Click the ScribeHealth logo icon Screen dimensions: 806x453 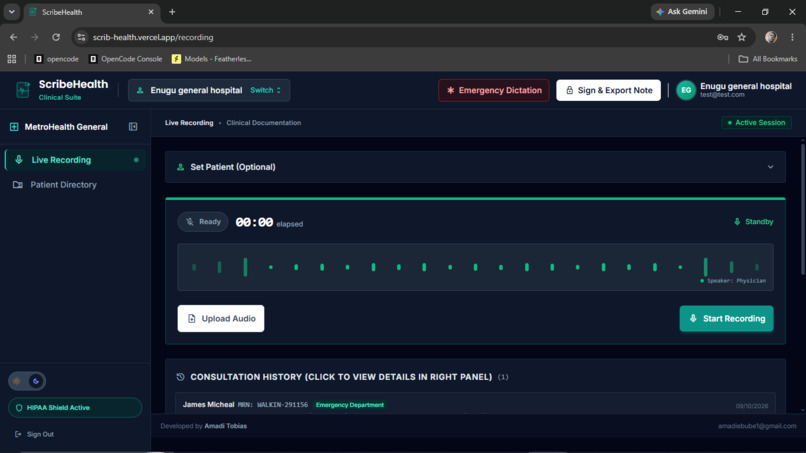pos(23,90)
